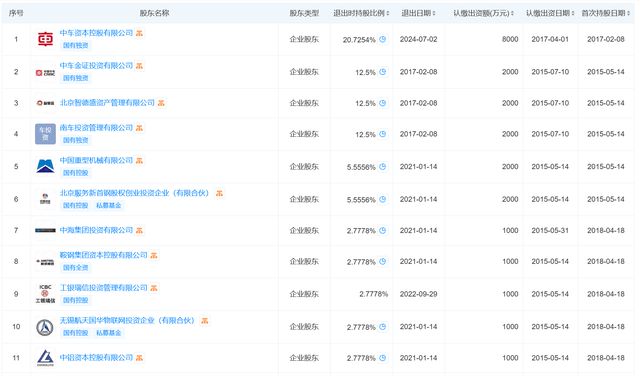Click the chart icon in 南车投资管理 row

382,134
